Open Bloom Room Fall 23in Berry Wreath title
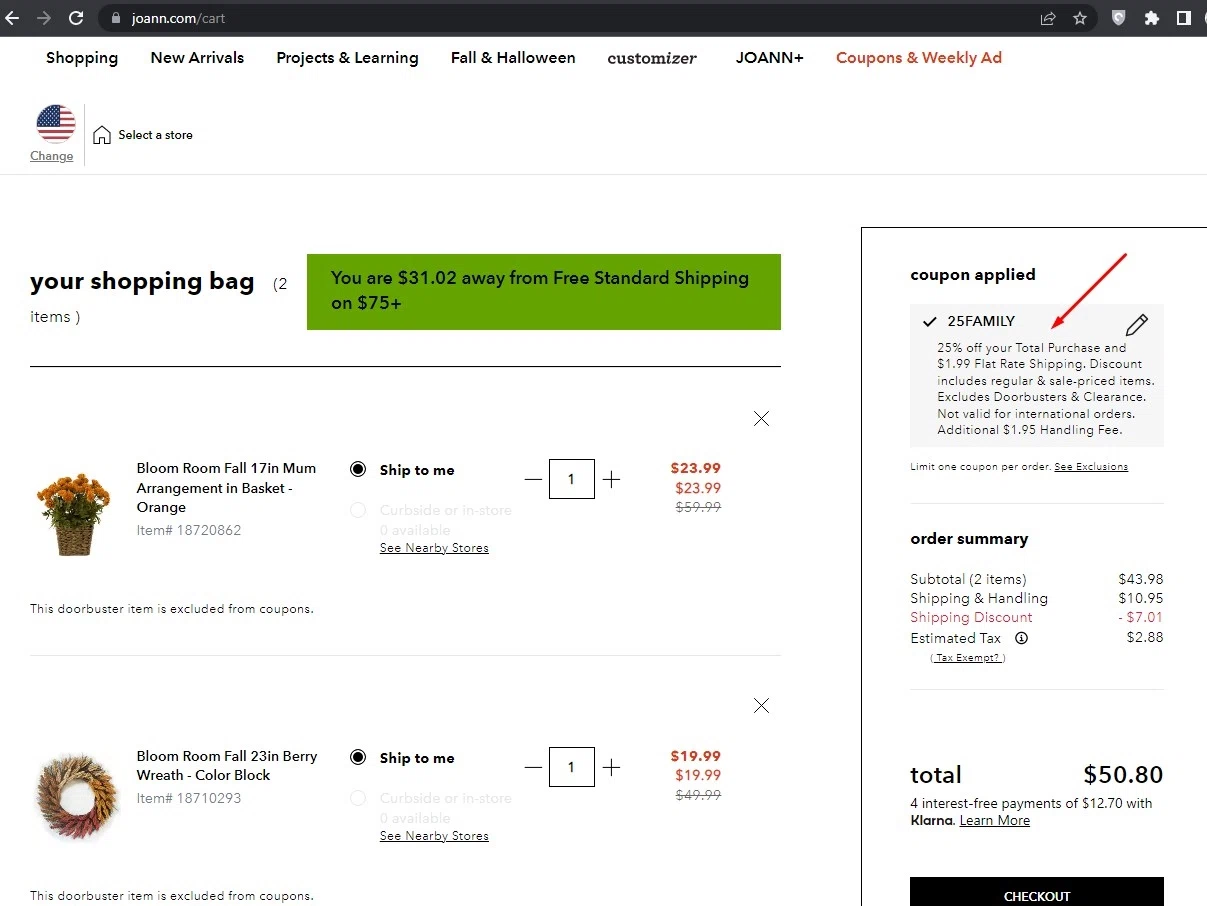Image resolution: width=1207 pixels, height=906 pixels. pyautogui.click(x=227, y=766)
